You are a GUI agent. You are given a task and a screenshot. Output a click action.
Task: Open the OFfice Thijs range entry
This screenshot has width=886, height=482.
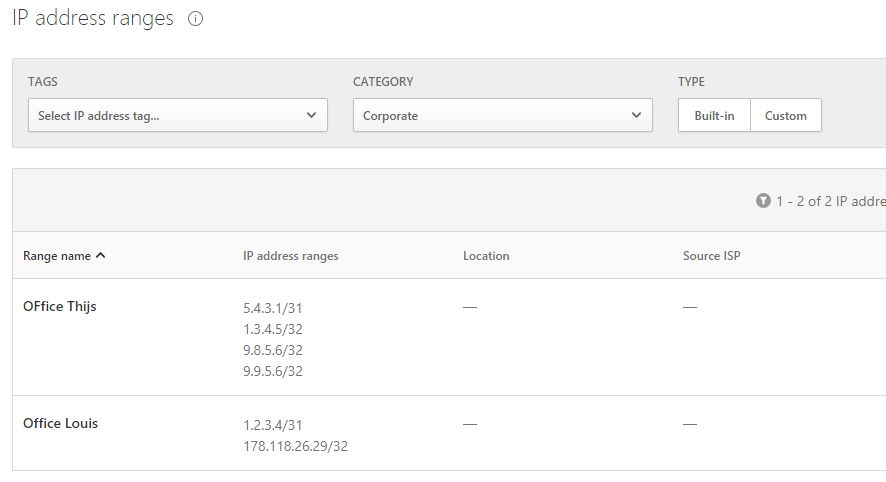pos(60,307)
